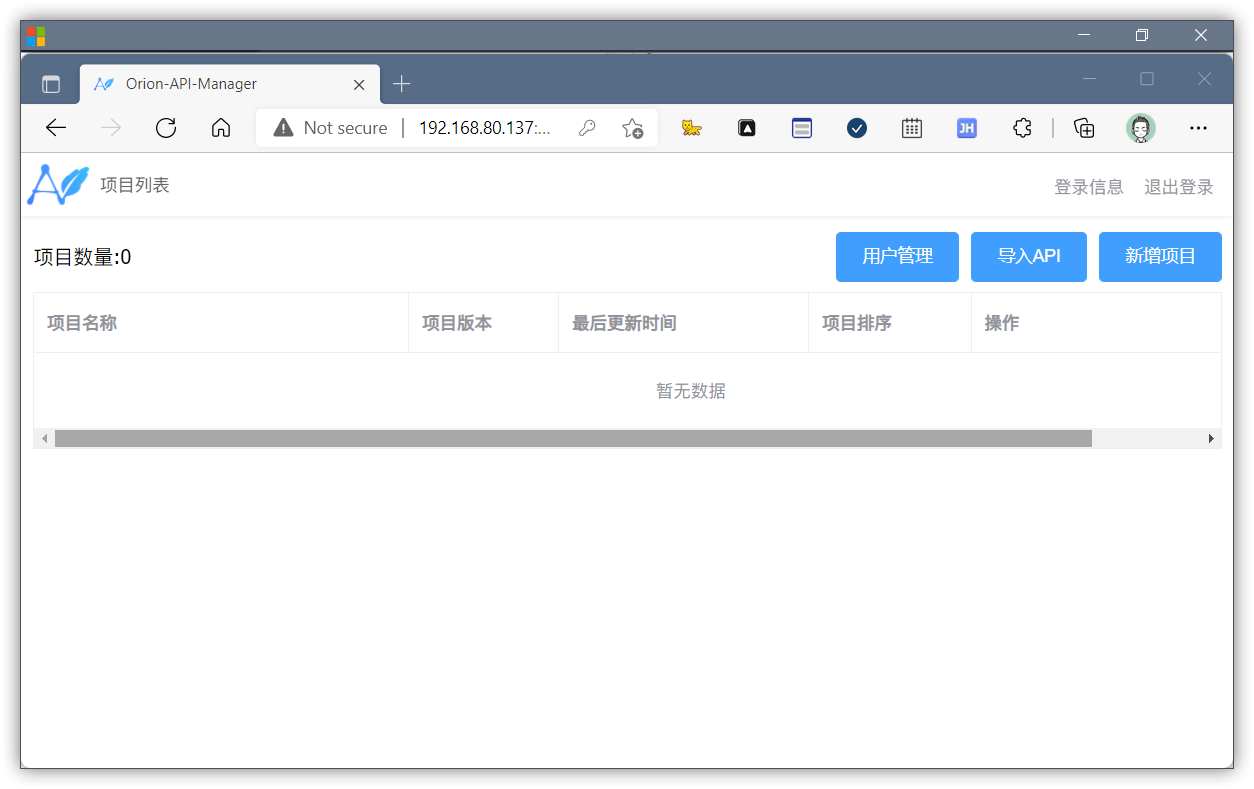The width and height of the screenshot is (1254, 789).
Task: Click the Not secure warning icon
Action: [x=284, y=128]
